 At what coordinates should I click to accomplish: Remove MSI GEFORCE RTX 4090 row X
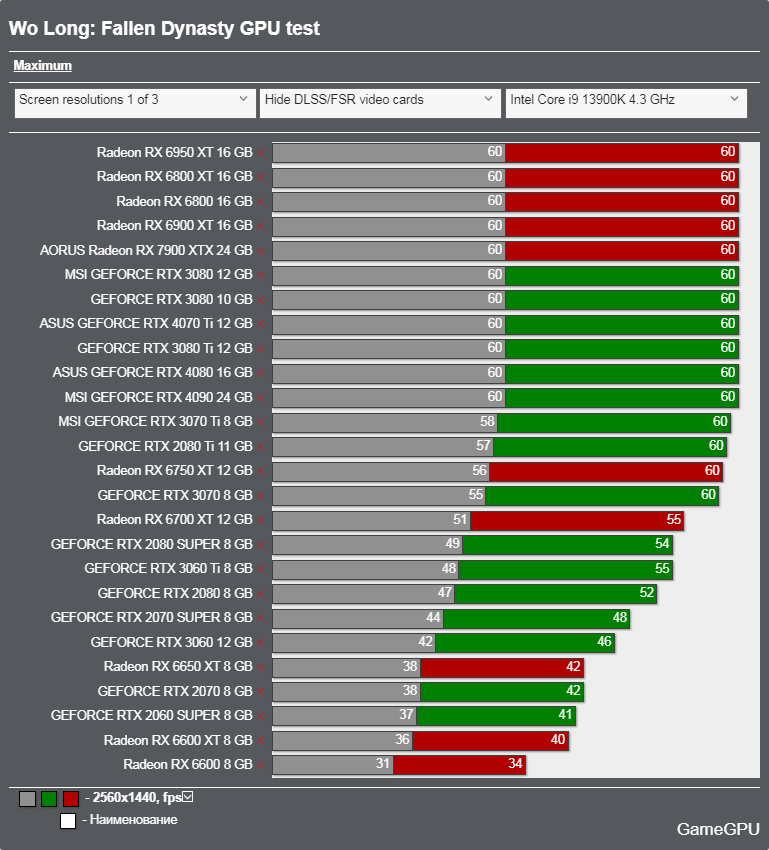[x=260, y=398]
